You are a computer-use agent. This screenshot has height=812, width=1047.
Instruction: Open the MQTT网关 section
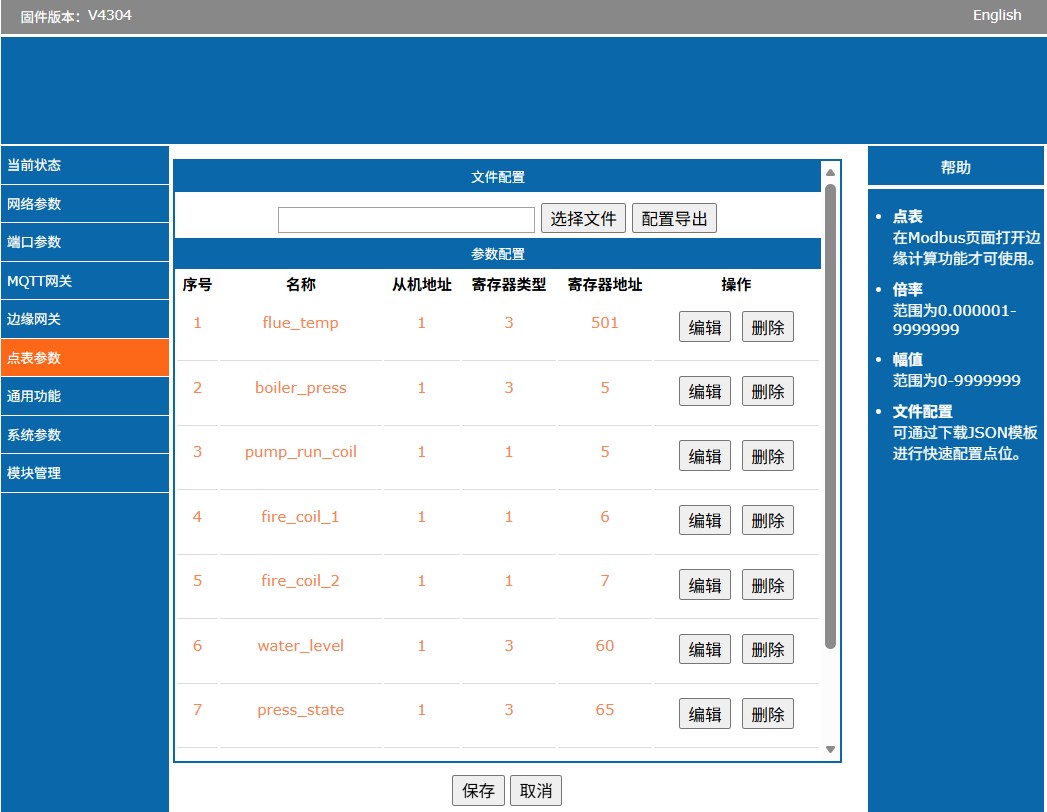click(x=84, y=281)
